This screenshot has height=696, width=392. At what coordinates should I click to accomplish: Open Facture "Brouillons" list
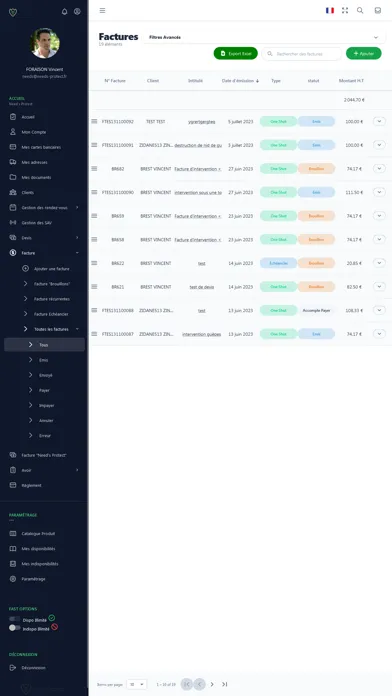coord(44,284)
